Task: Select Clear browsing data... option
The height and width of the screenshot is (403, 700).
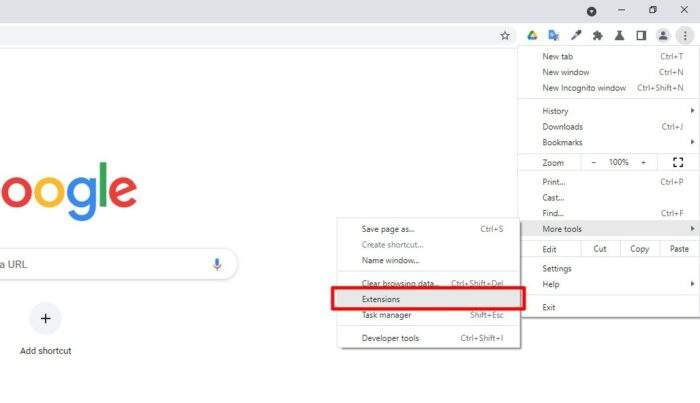Action: [429, 283]
